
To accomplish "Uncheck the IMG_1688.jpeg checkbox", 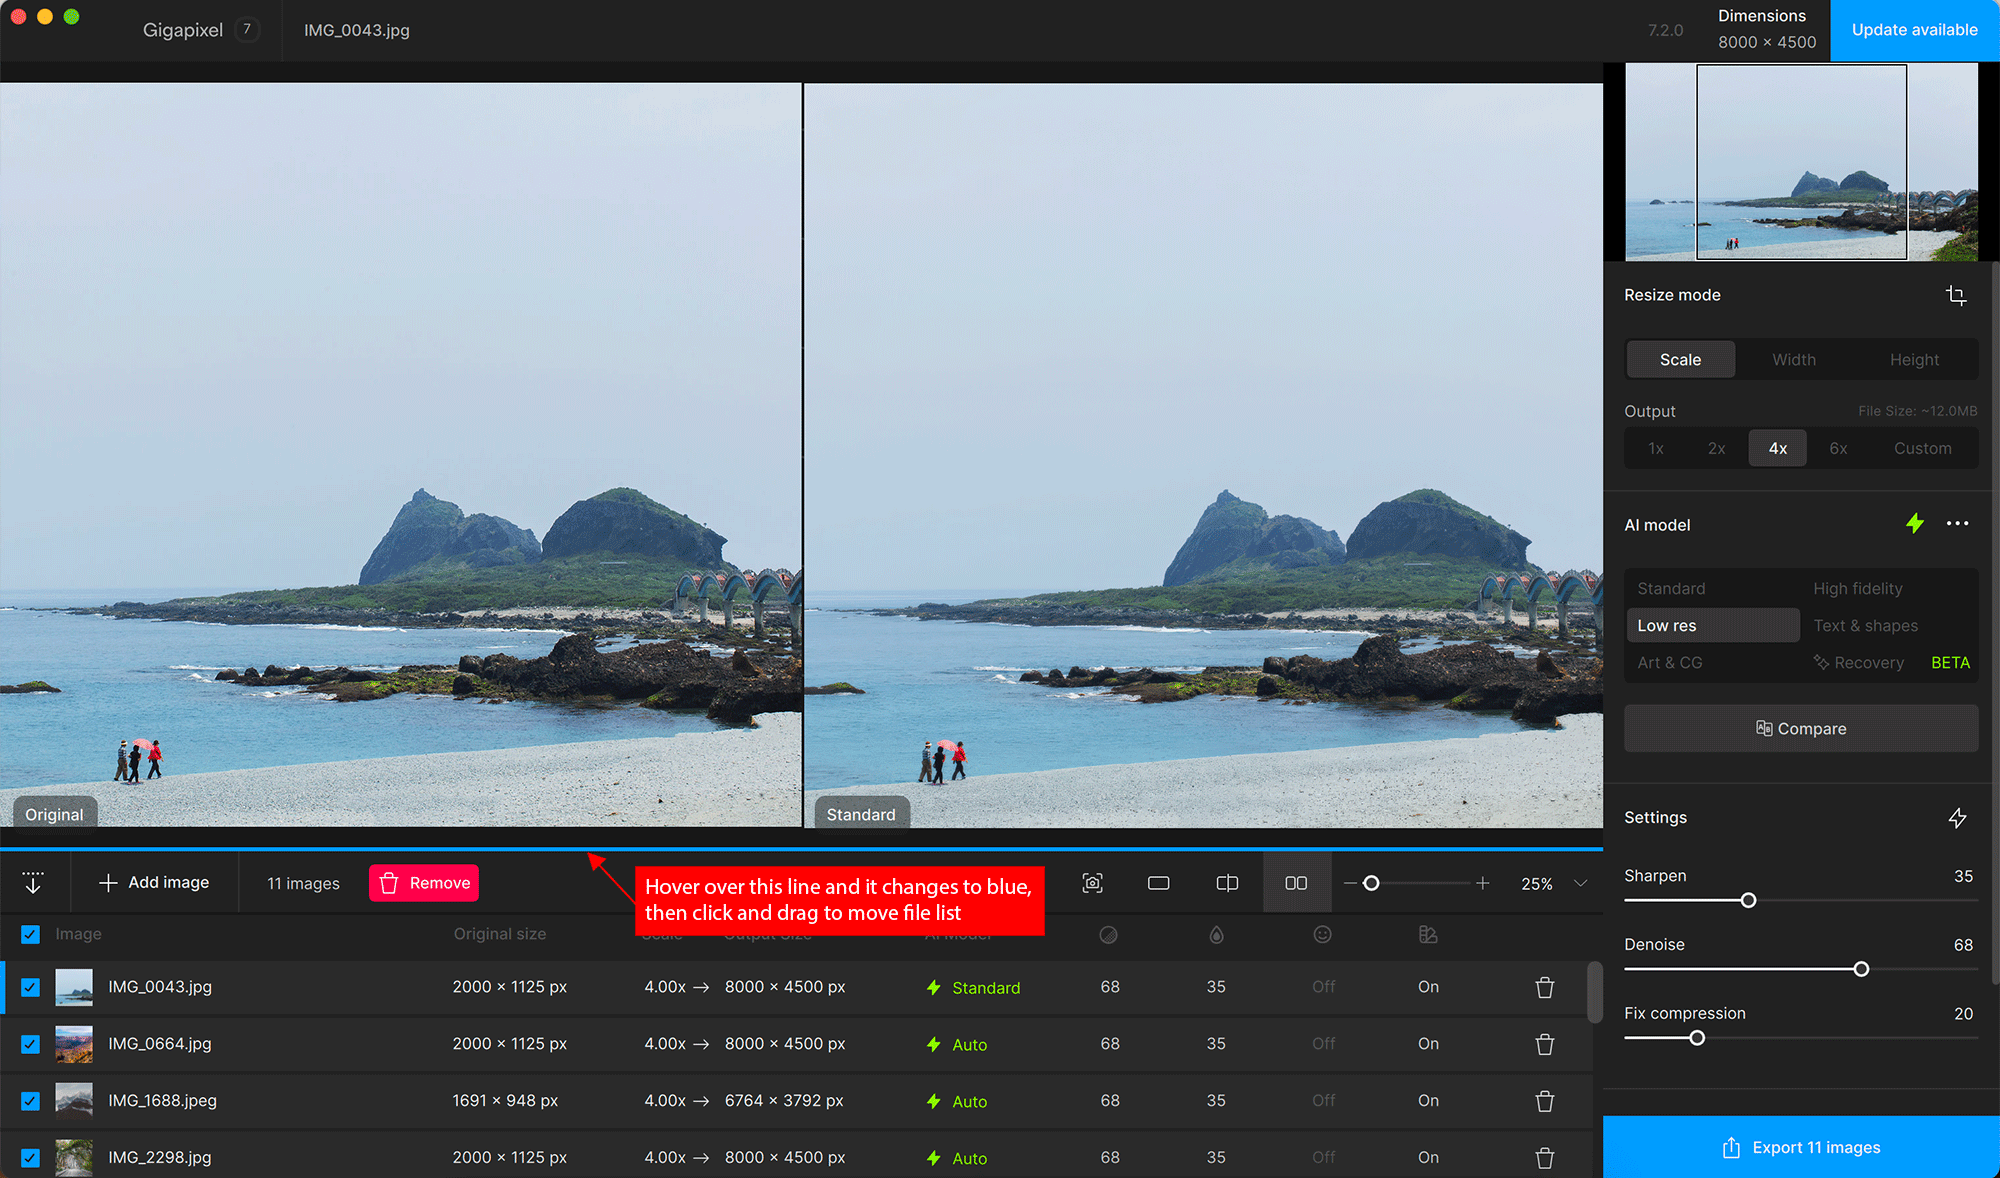I will point(31,1101).
